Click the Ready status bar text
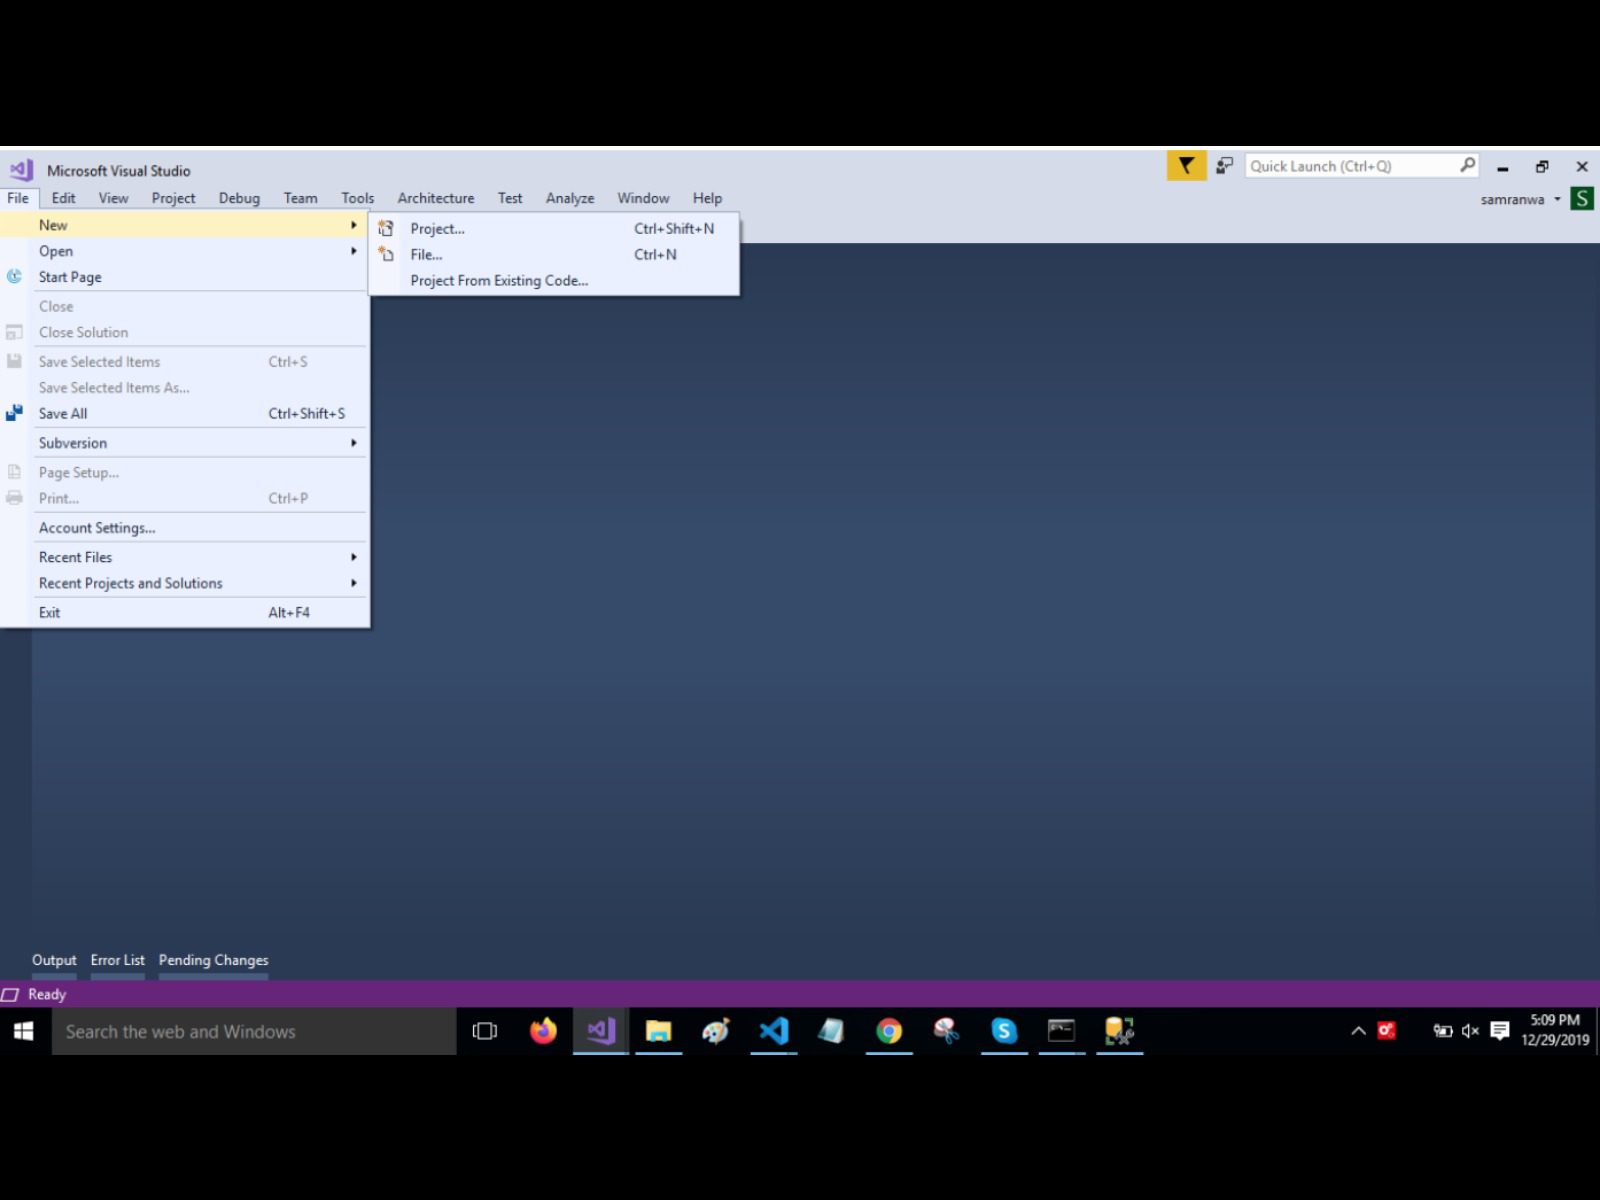The height and width of the screenshot is (1200, 1600). (47, 994)
